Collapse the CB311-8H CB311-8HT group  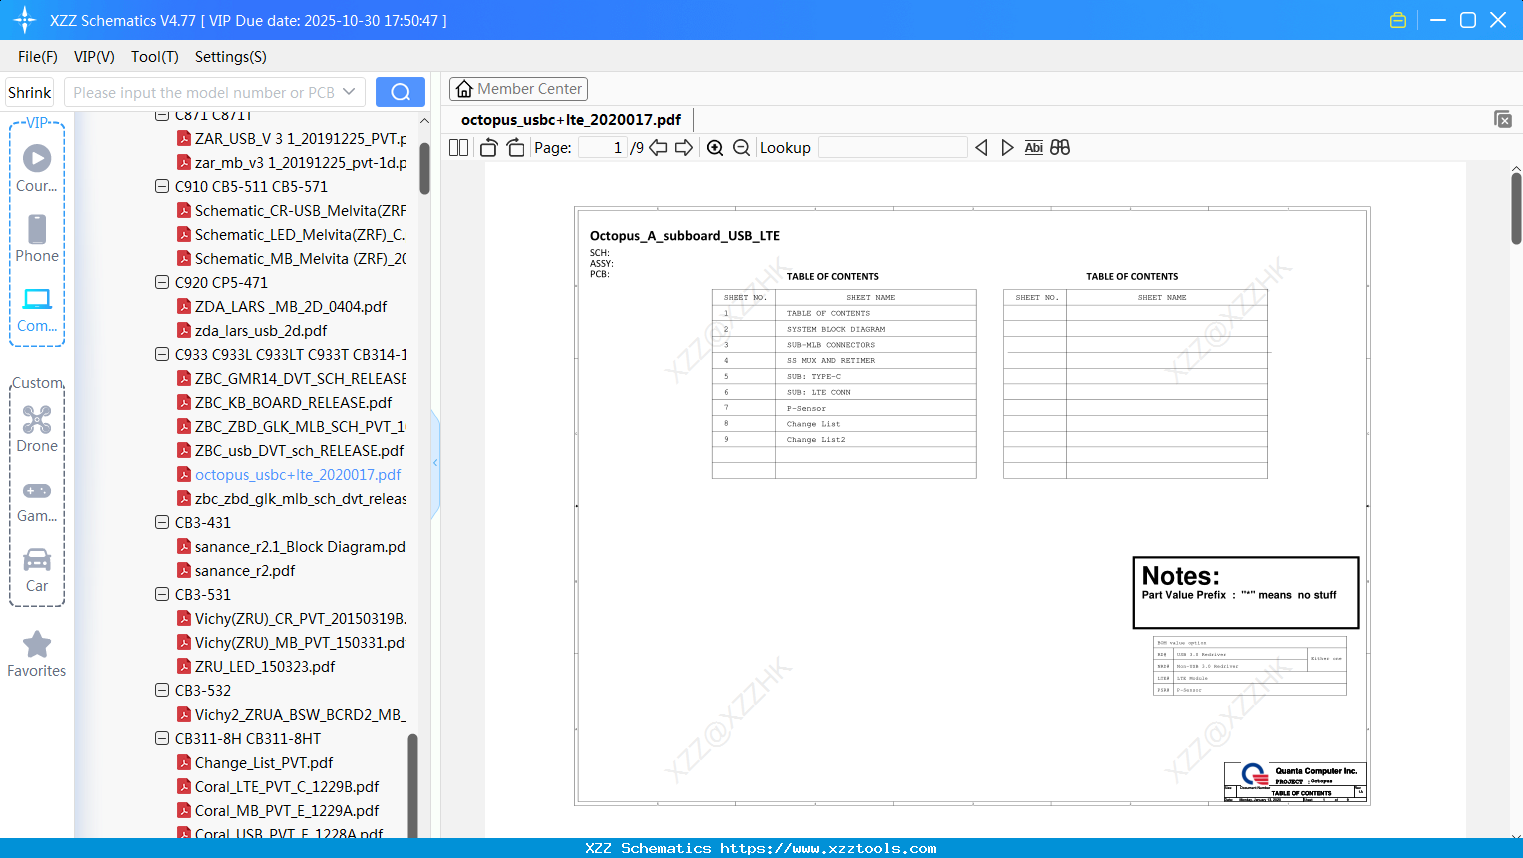pyautogui.click(x=162, y=738)
